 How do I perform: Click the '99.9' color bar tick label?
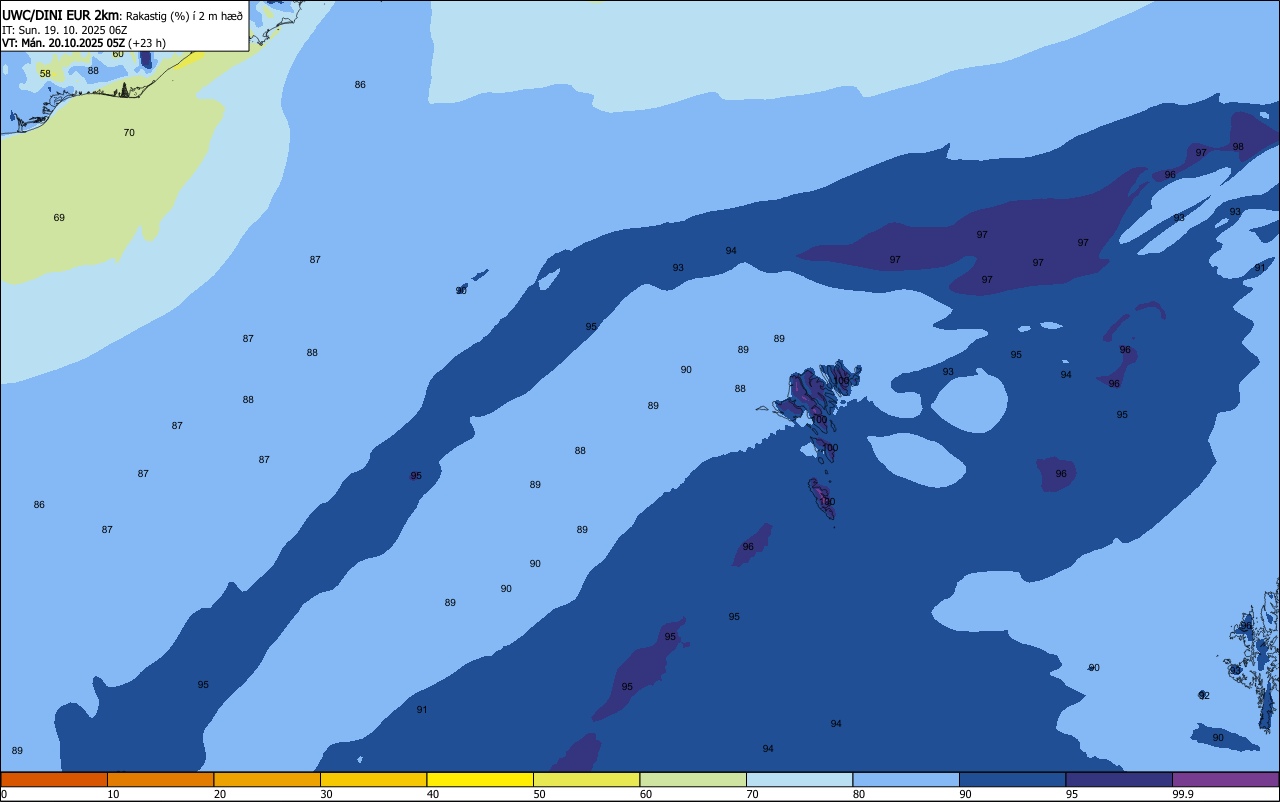pyautogui.click(x=1182, y=794)
